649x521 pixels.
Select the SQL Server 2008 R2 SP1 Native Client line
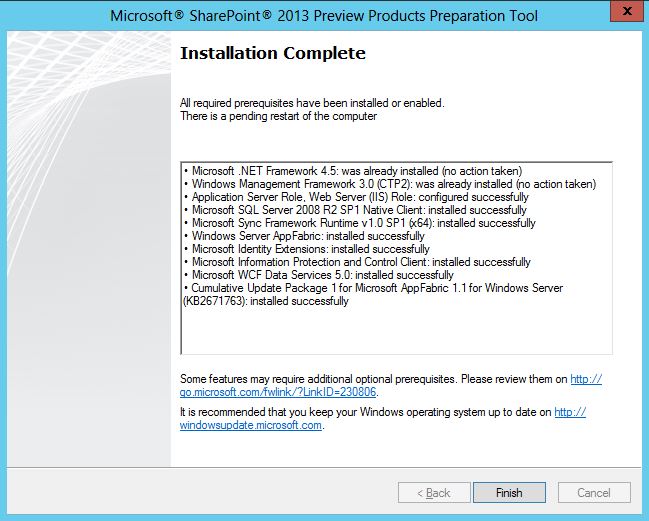[x=355, y=210]
